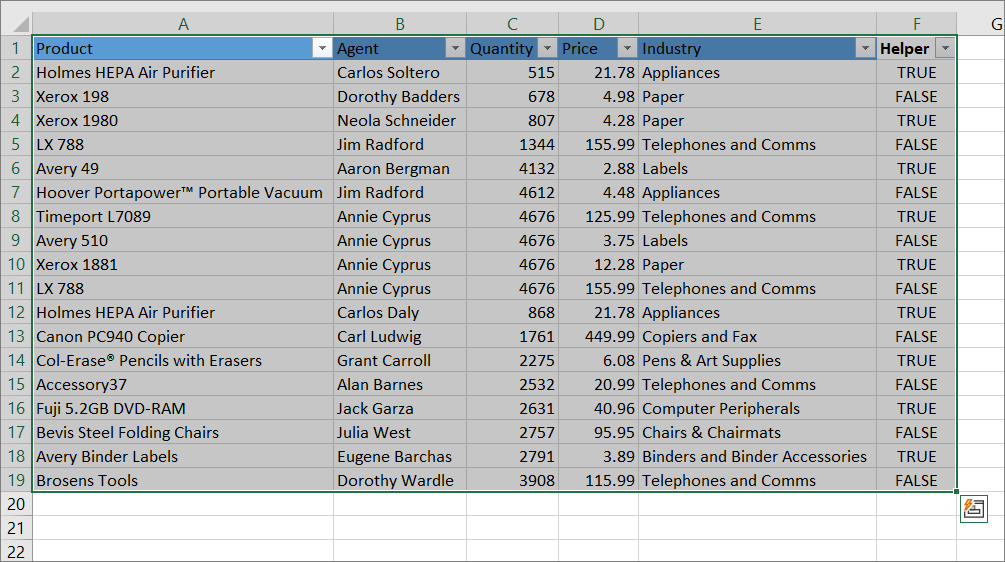Select row 7 header
1005x562 pixels.
16,192
